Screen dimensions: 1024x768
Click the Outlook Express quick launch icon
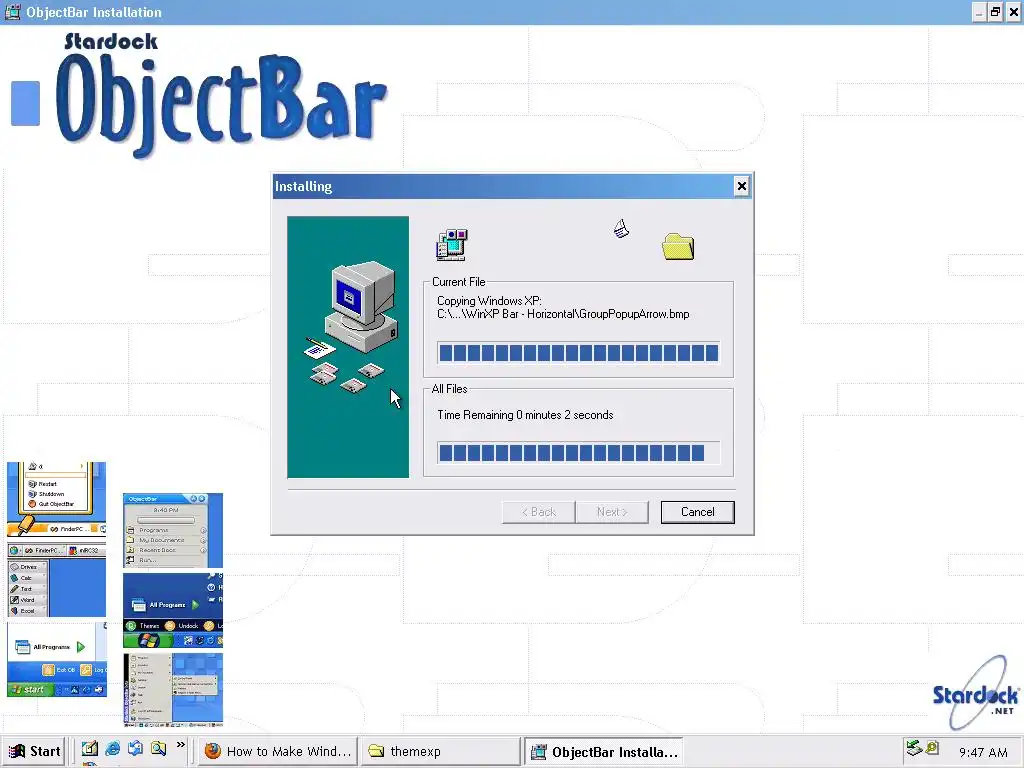click(135, 748)
